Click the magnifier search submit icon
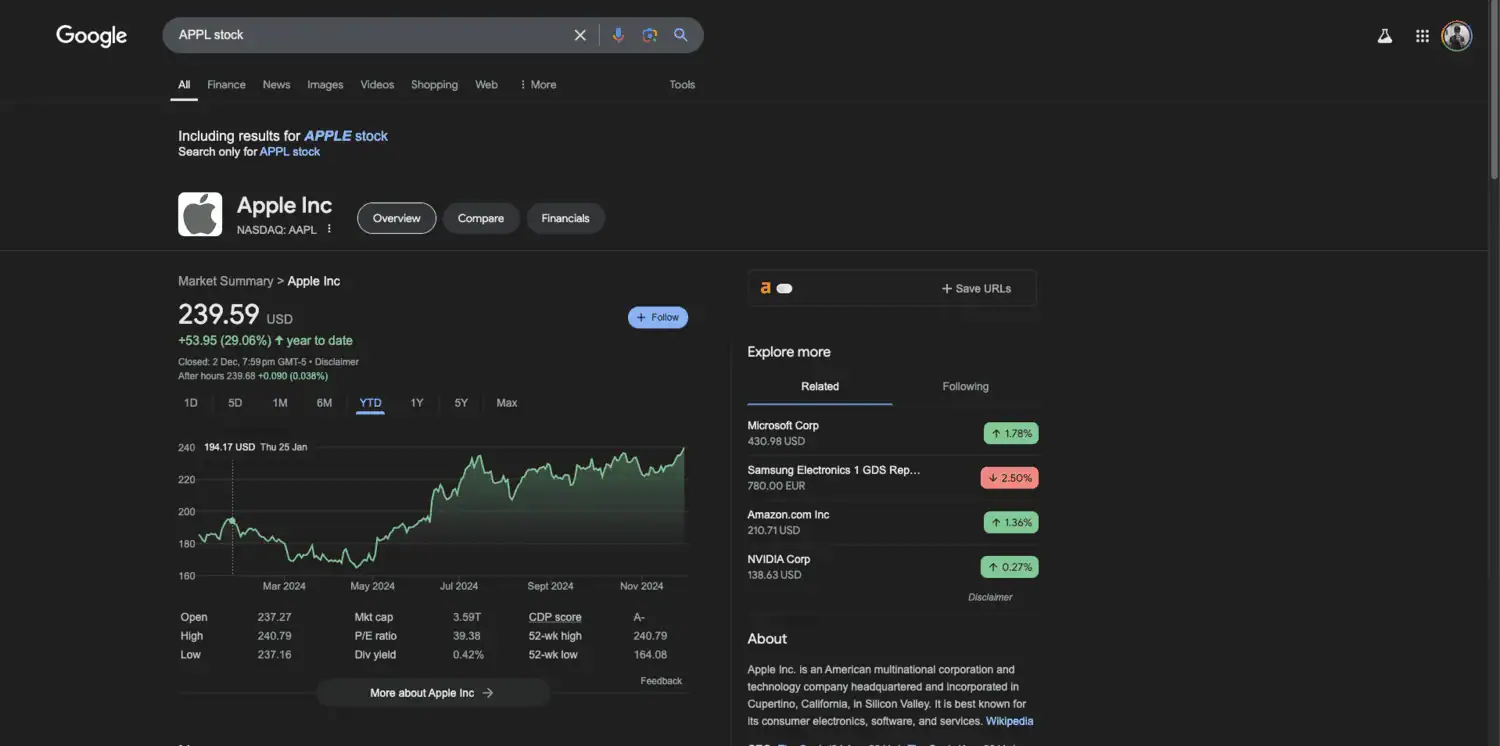 tap(681, 35)
